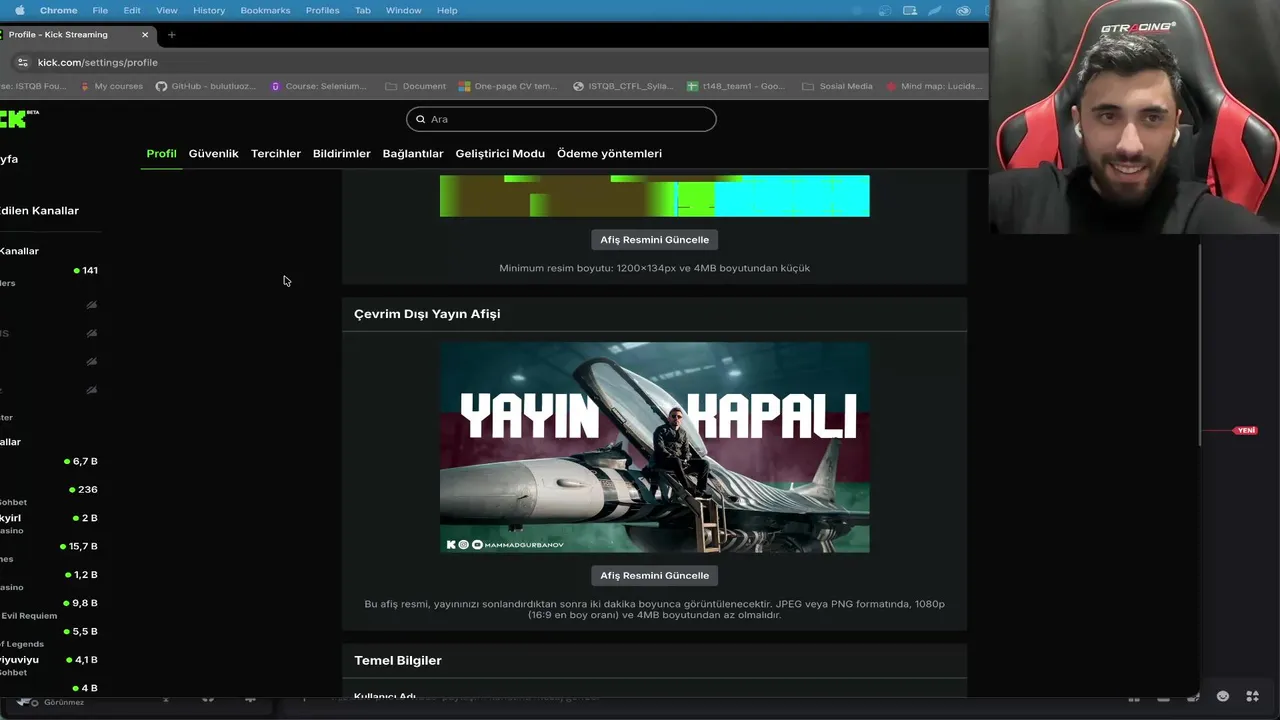This screenshot has width=1280, height=720.
Task: Open the Chrome menu in the menu bar
Action: [58, 10]
